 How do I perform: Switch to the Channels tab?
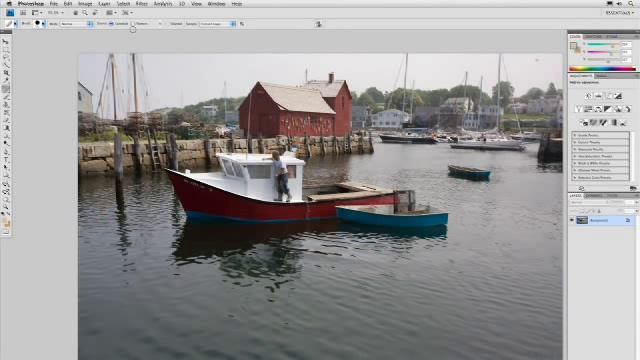click(593, 196)
